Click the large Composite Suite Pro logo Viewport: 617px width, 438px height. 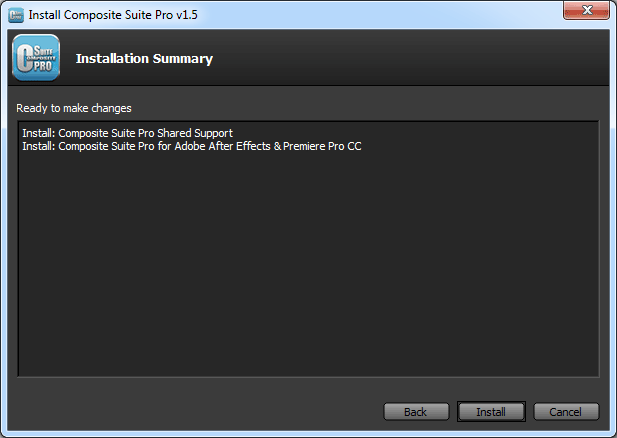[36, 57]
